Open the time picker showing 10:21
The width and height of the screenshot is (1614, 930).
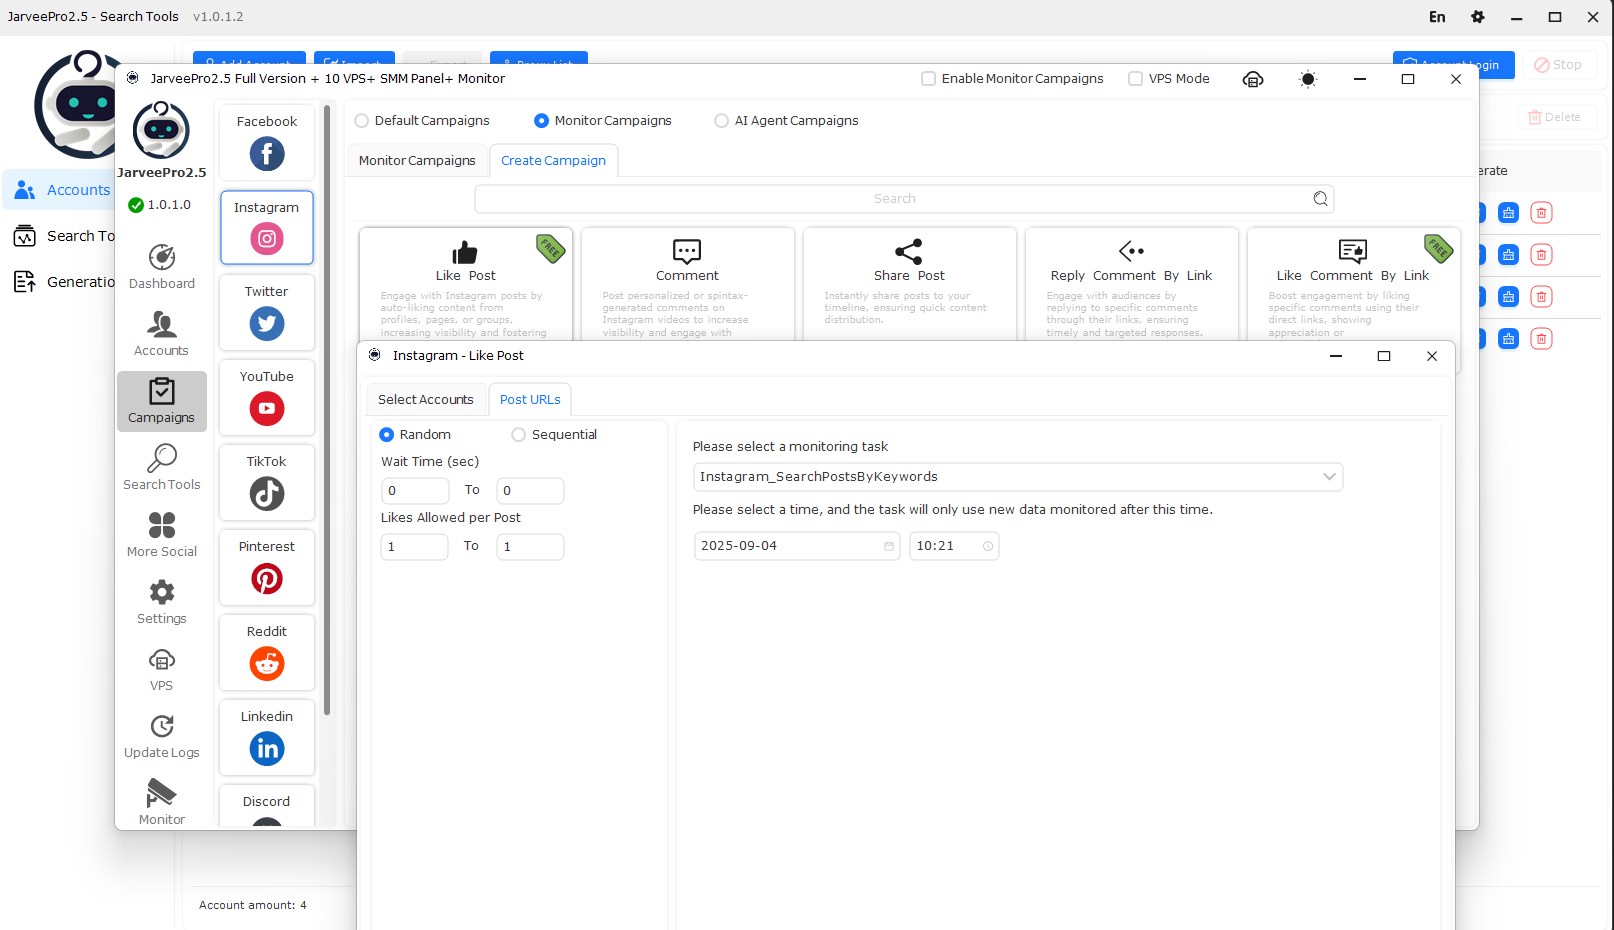click(954, 546)
